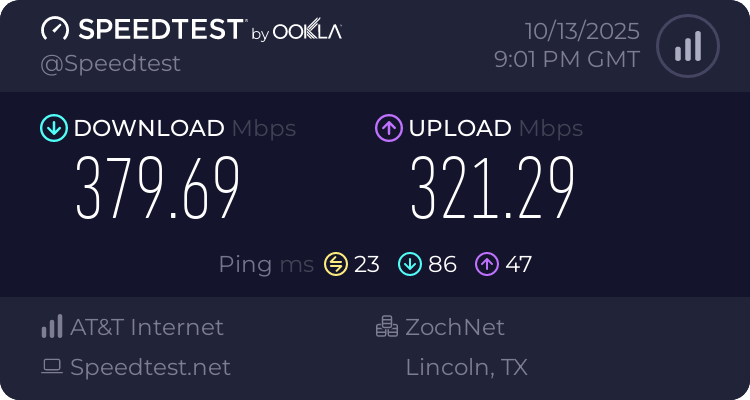750x400 pixels.
Task: Click the signal bars circle icon
Action: pyautogui.click(x=686, y=46)
